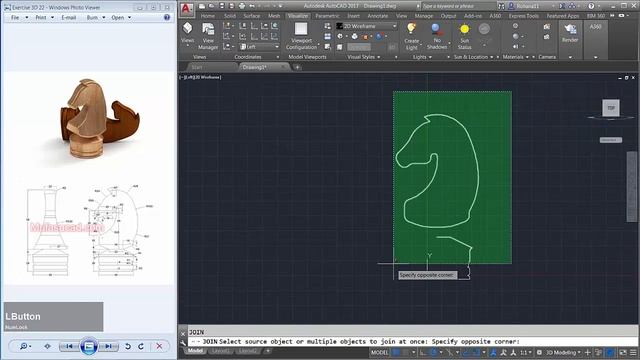This screenshot has height=360, width=640.
Task: Switch to the Express Tools ribbon tab
Action: 524,16
